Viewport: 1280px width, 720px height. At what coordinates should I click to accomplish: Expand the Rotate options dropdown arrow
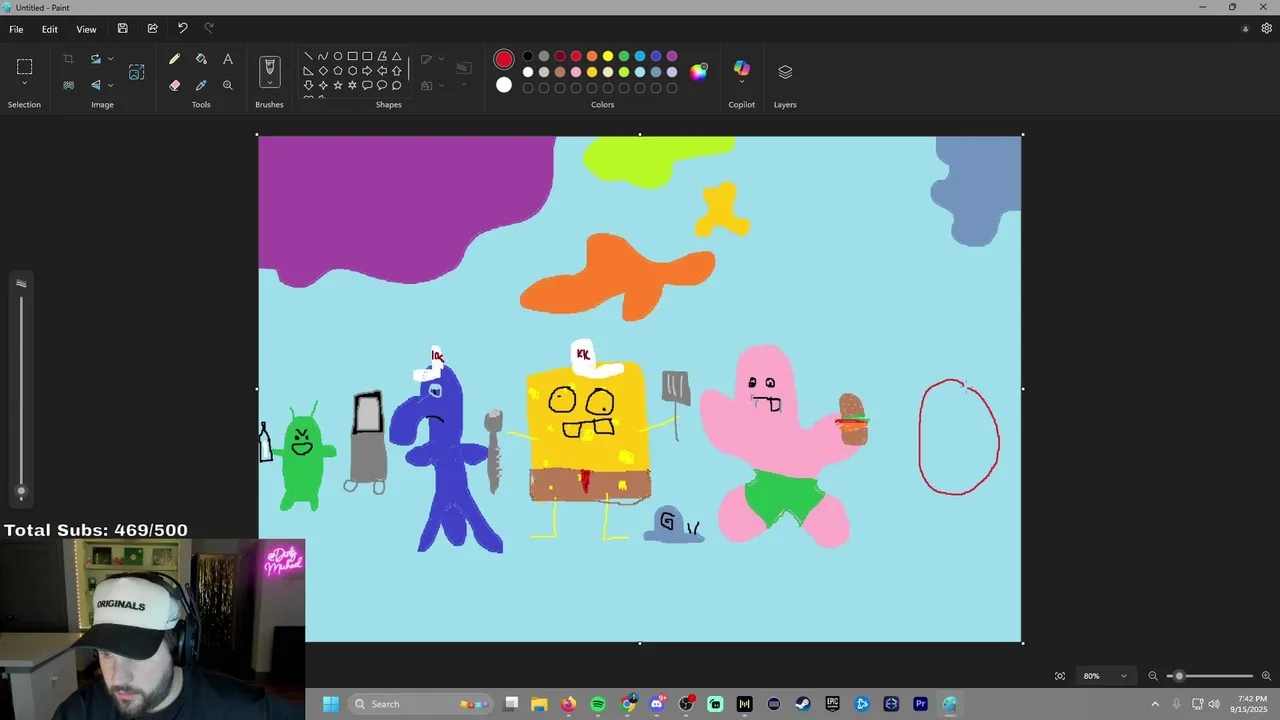tap(110, 59)
